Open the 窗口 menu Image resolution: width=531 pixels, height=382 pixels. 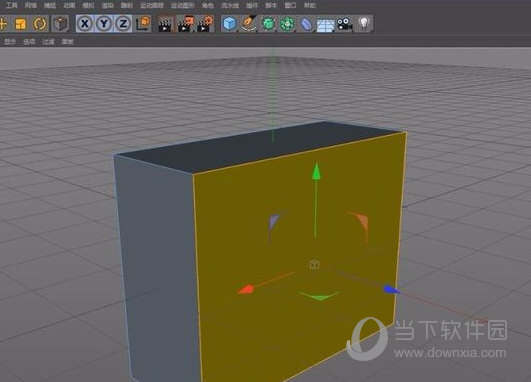click(291, 5)
